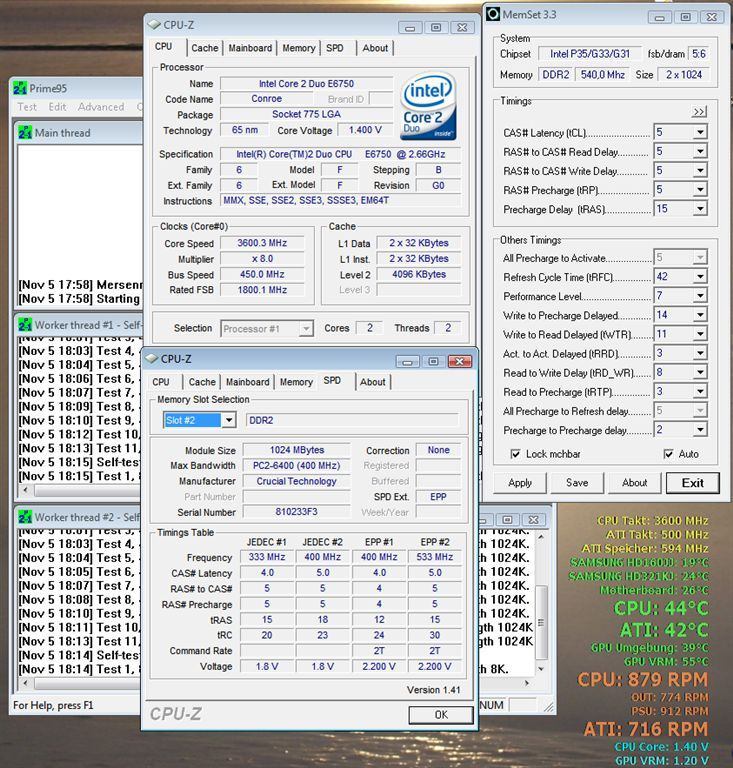Switch to Cache tab in top CPU-Z
Screen dimensions: 733x768
point(205,48)
